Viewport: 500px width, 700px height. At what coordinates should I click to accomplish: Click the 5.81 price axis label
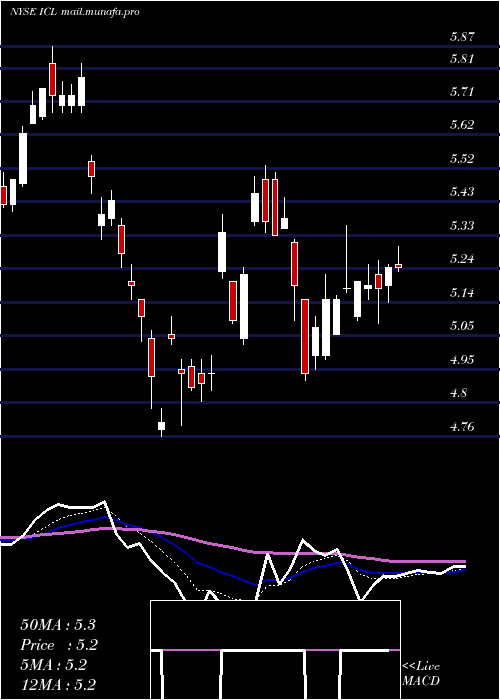(462, 58)
